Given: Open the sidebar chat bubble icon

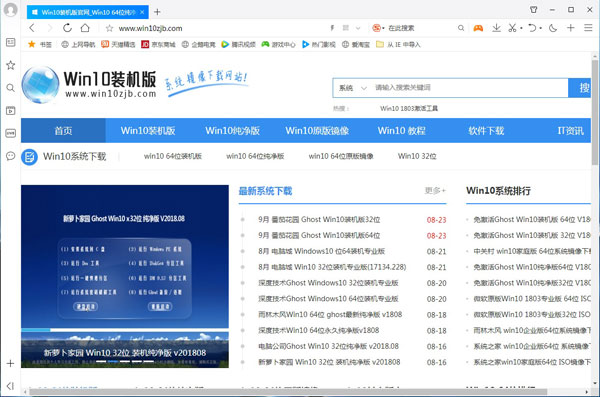Looking at the screenshot, I should coord(10,156).
